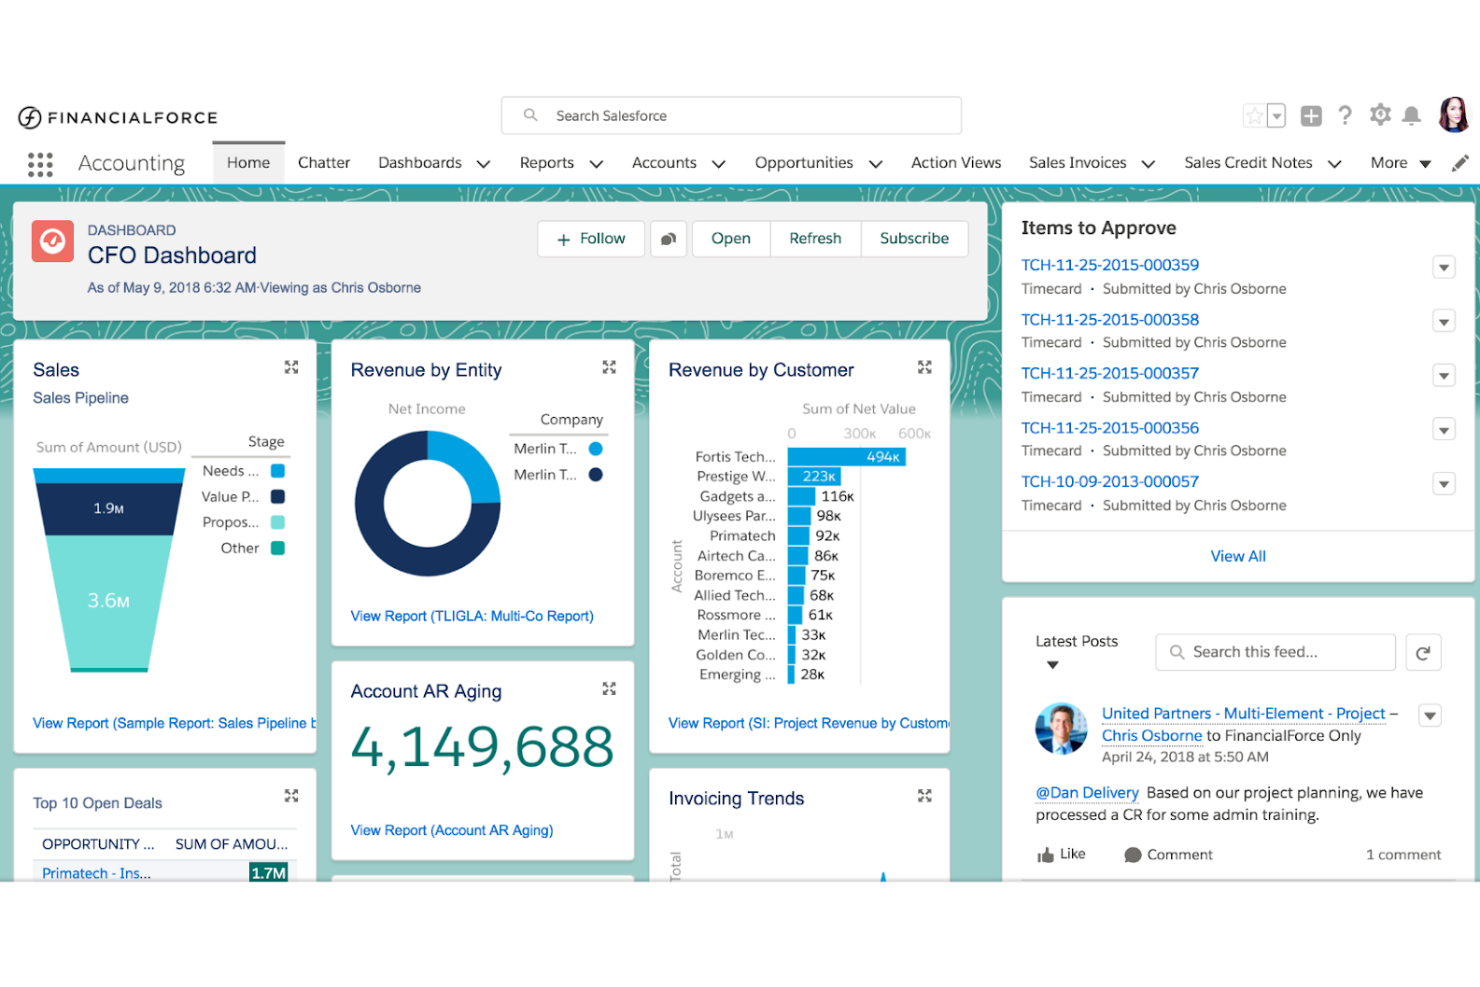Open the Action Views tab
The height and width of the screenshot is (987, 1480).
tap(956, 162)
